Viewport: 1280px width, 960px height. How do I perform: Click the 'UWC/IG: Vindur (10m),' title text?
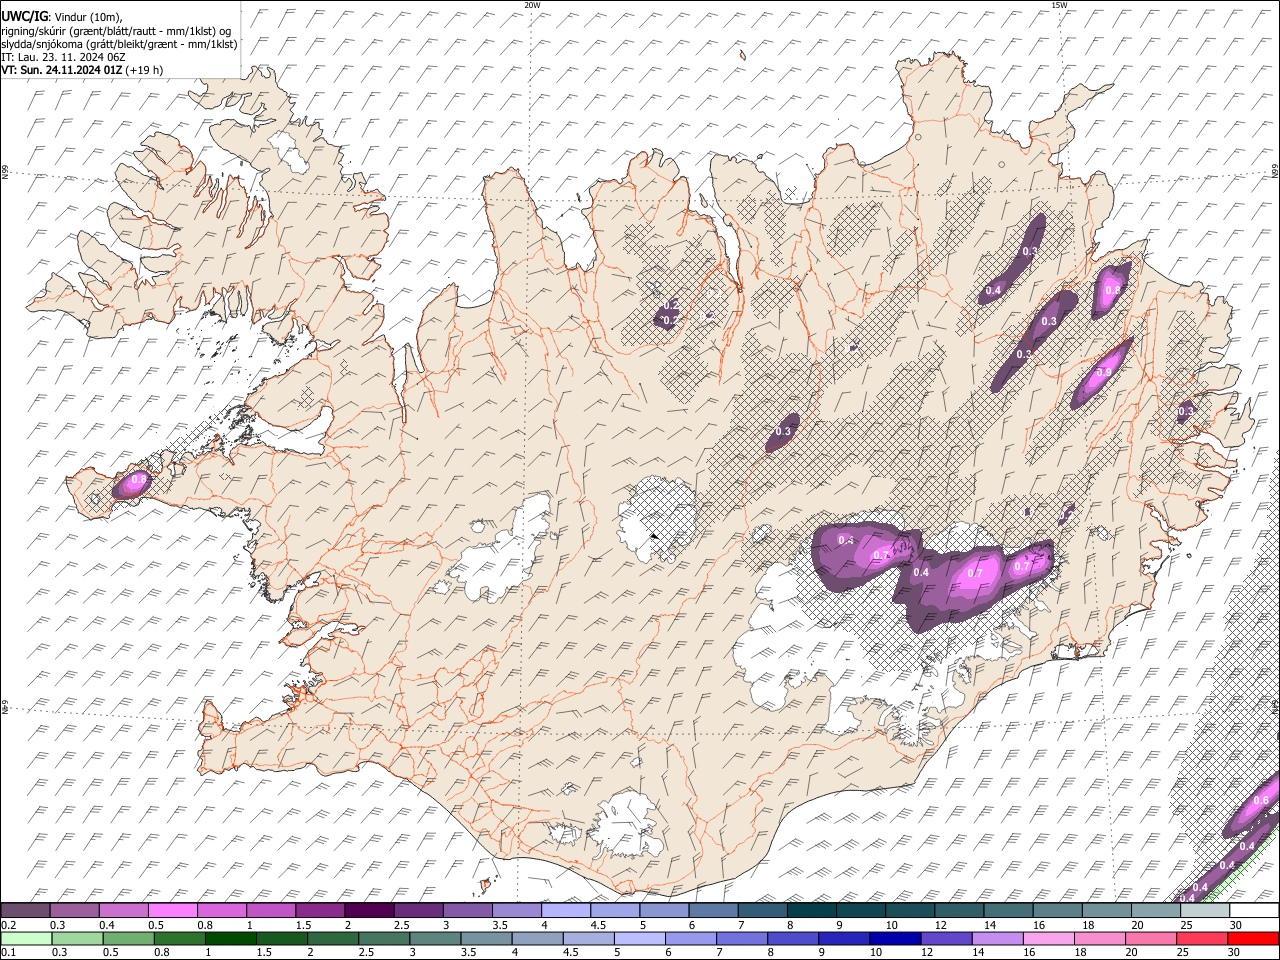(62, 17)
